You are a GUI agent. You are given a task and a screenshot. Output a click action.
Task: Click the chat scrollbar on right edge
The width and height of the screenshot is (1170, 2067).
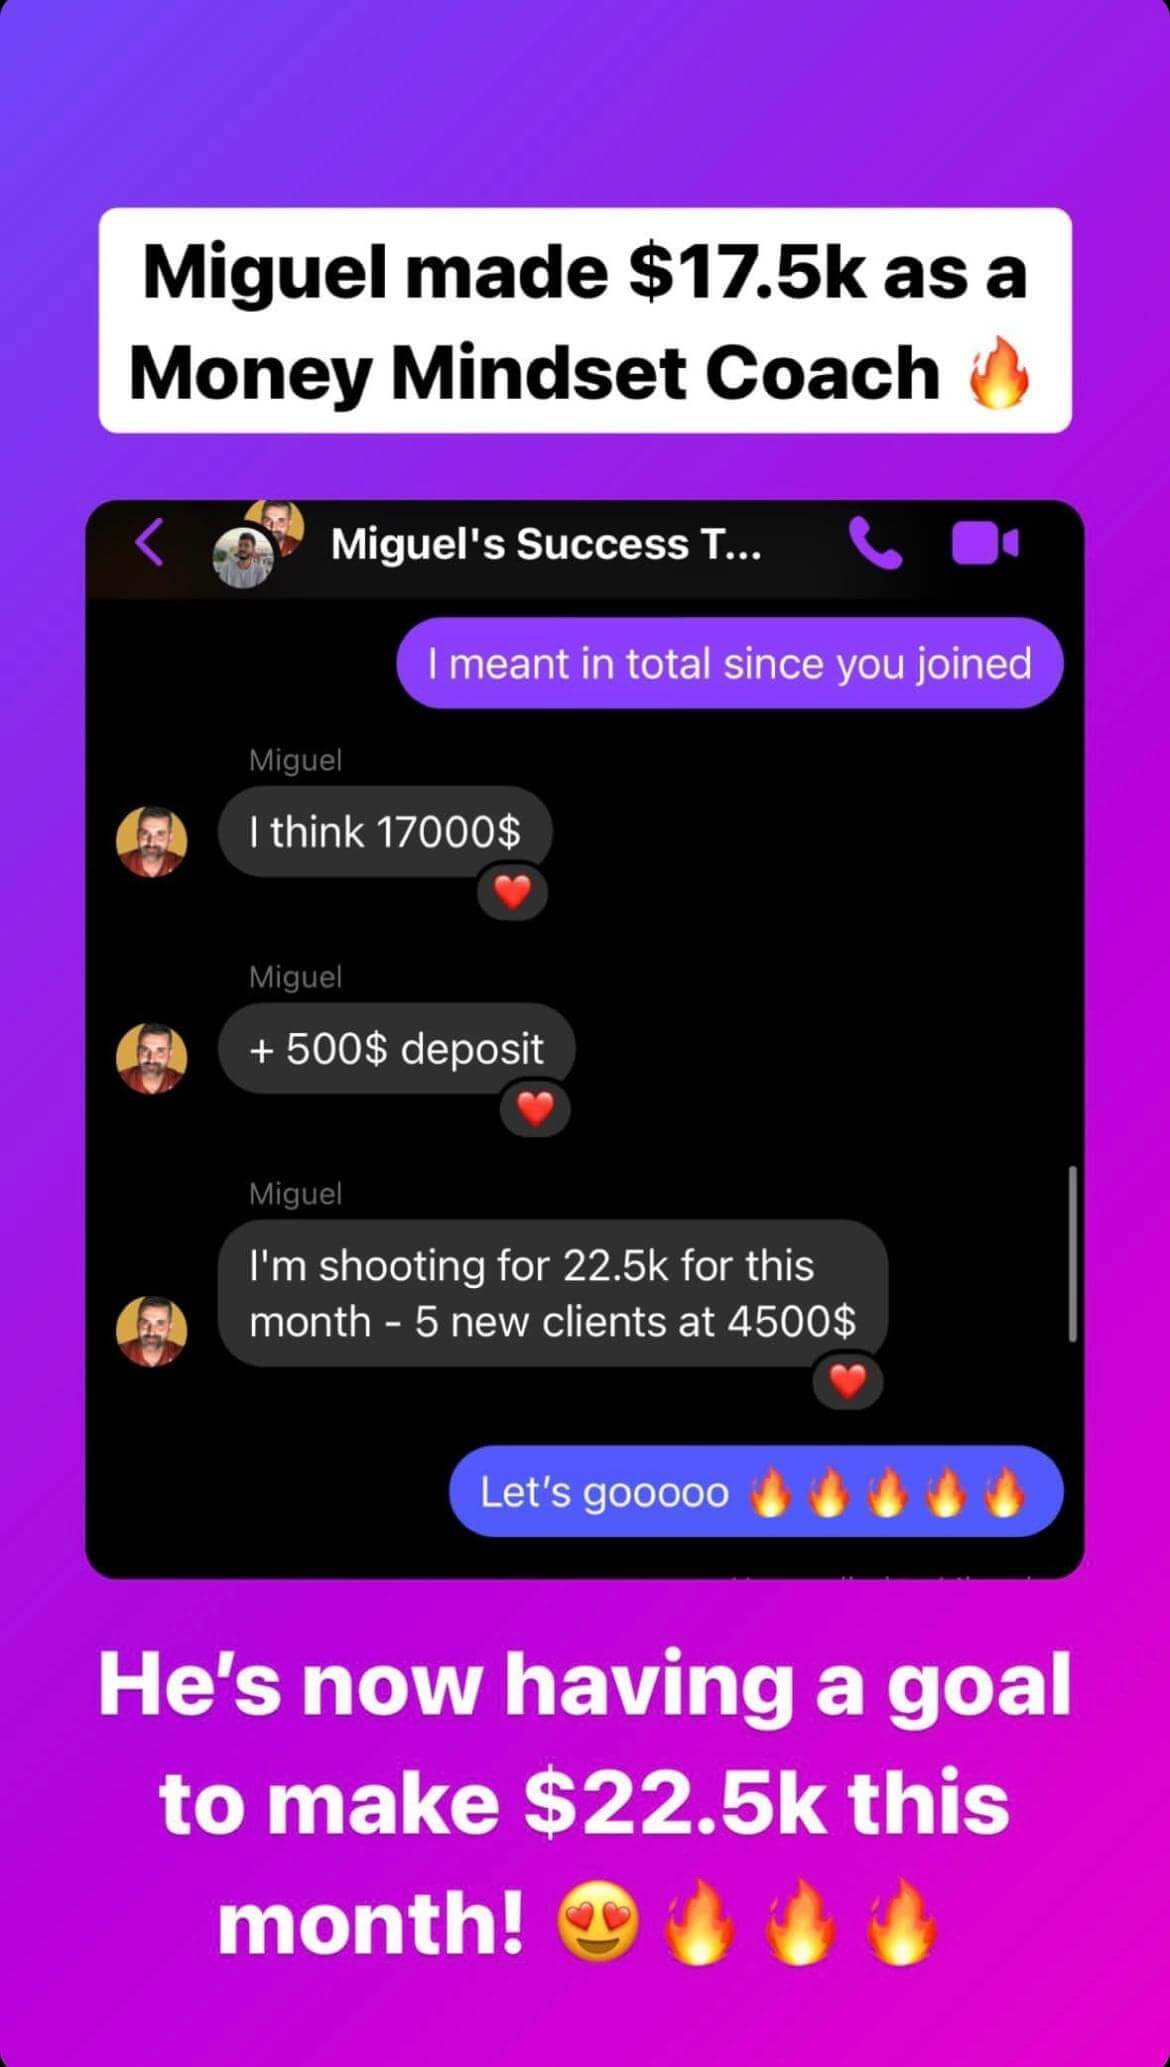tap(1072, 1253)
